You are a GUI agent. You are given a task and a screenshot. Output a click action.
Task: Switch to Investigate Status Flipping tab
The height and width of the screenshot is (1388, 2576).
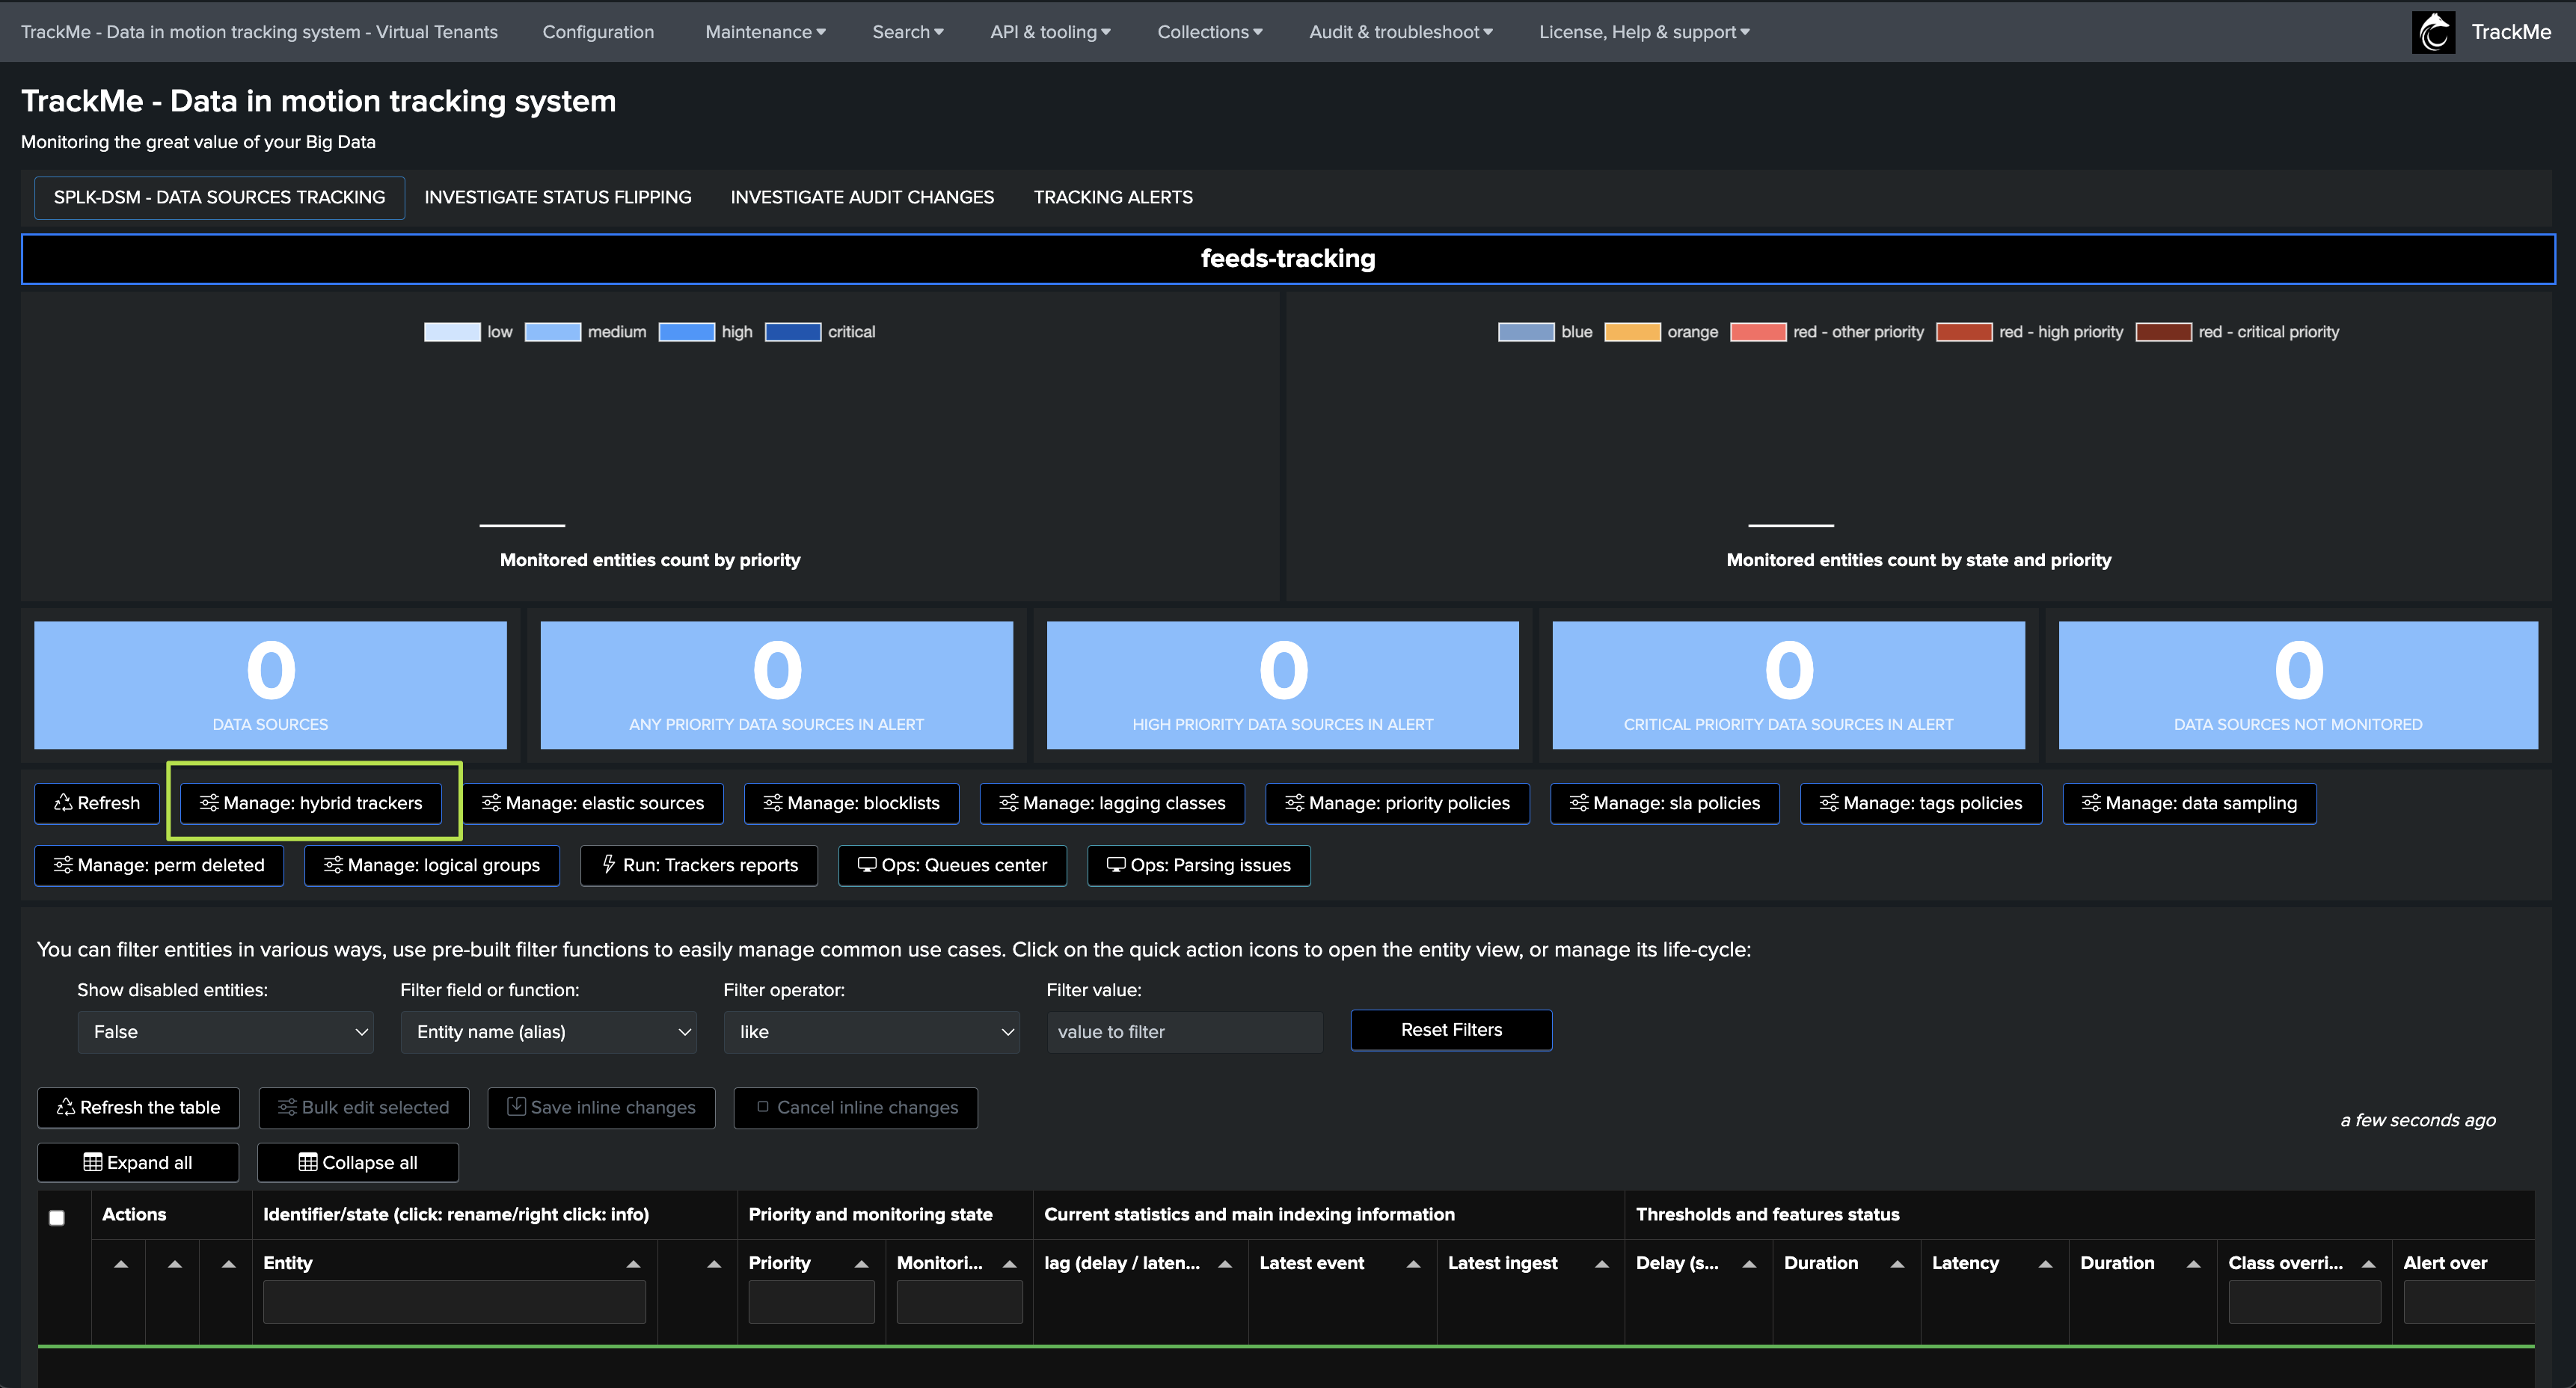558,198
